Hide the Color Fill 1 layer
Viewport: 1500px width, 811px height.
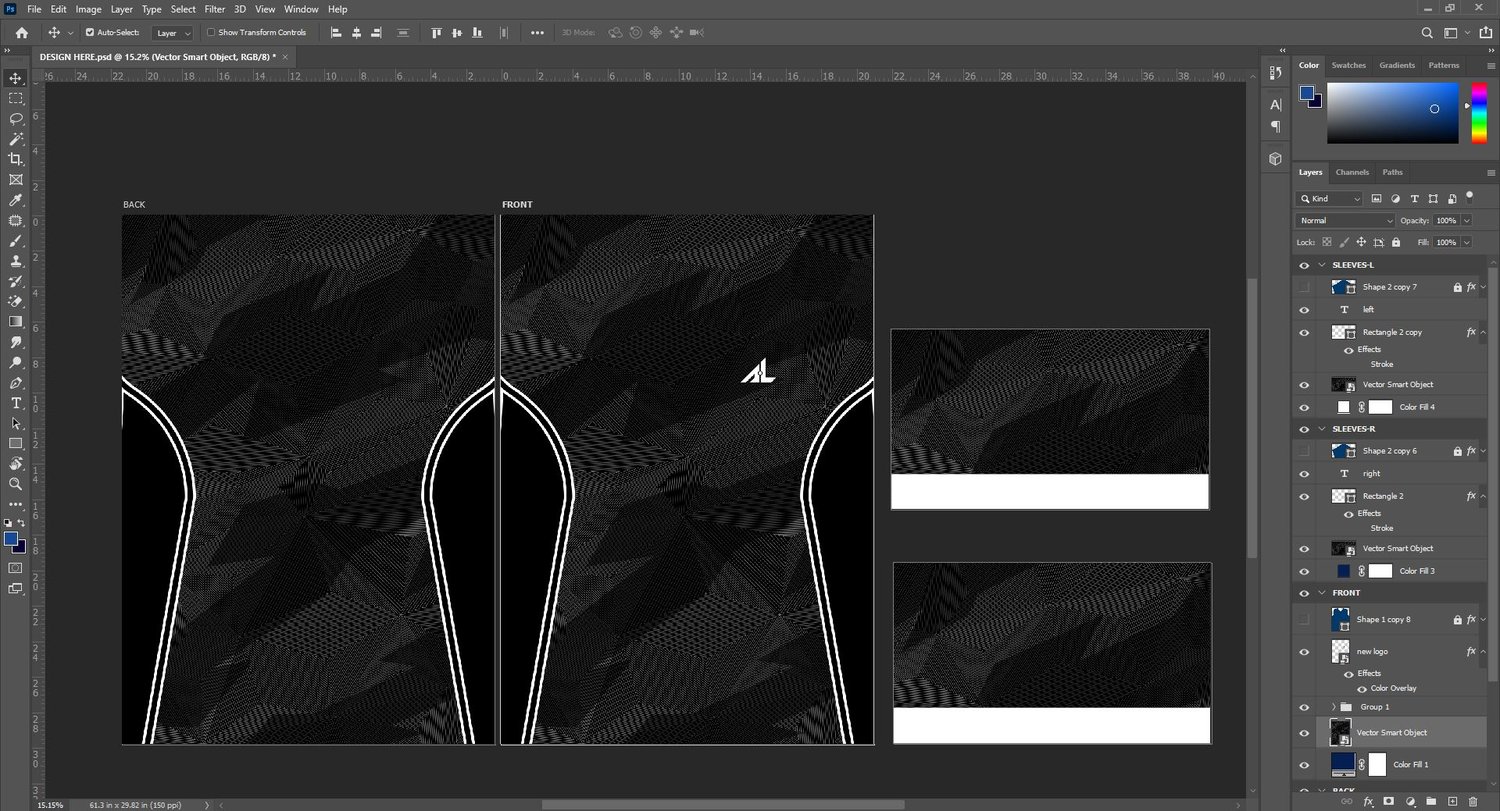pos(1304,765)
